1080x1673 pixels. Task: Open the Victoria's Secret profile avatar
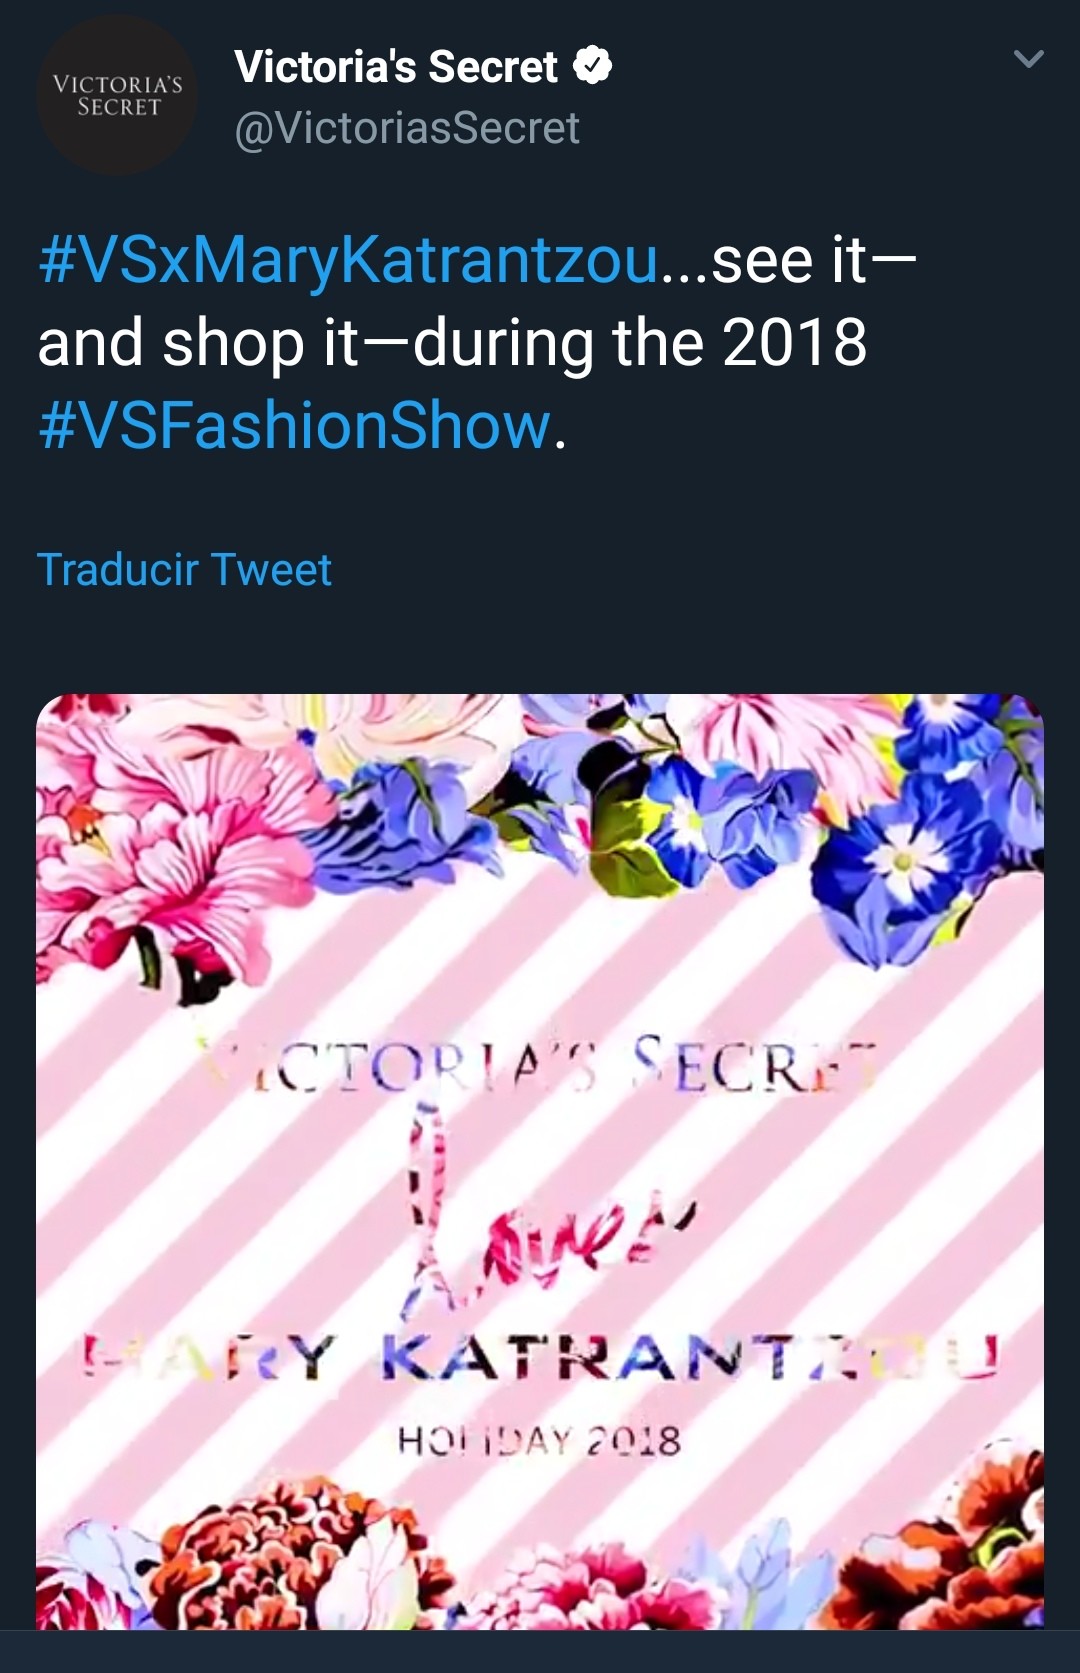(x=117, y=96)
